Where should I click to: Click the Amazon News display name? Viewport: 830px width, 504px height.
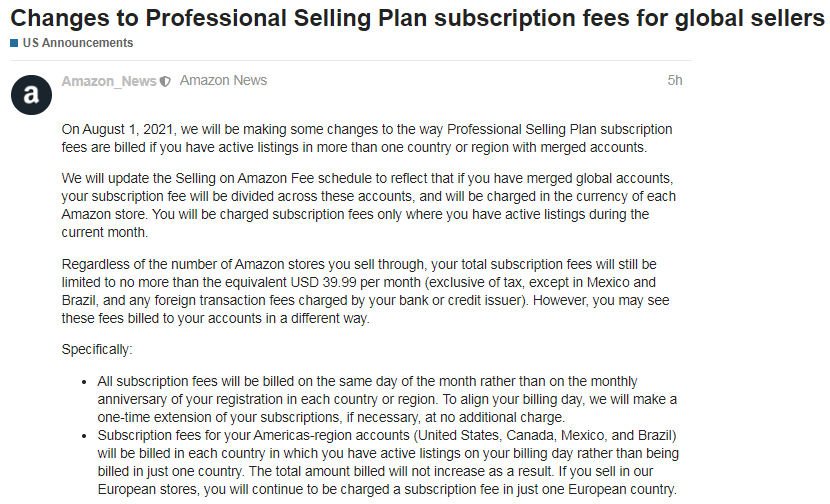click(x=223, y=80)
